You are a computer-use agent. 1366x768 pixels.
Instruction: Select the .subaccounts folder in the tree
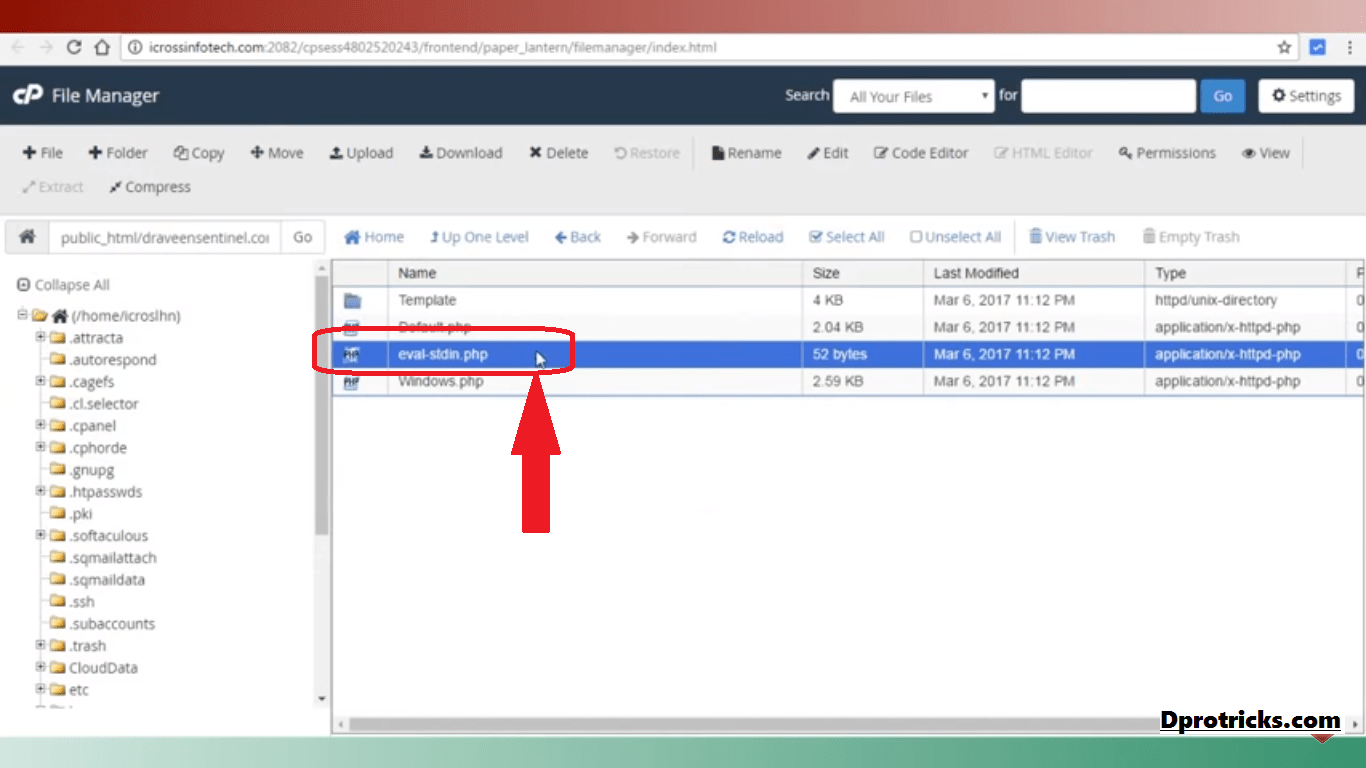point(112,623)
